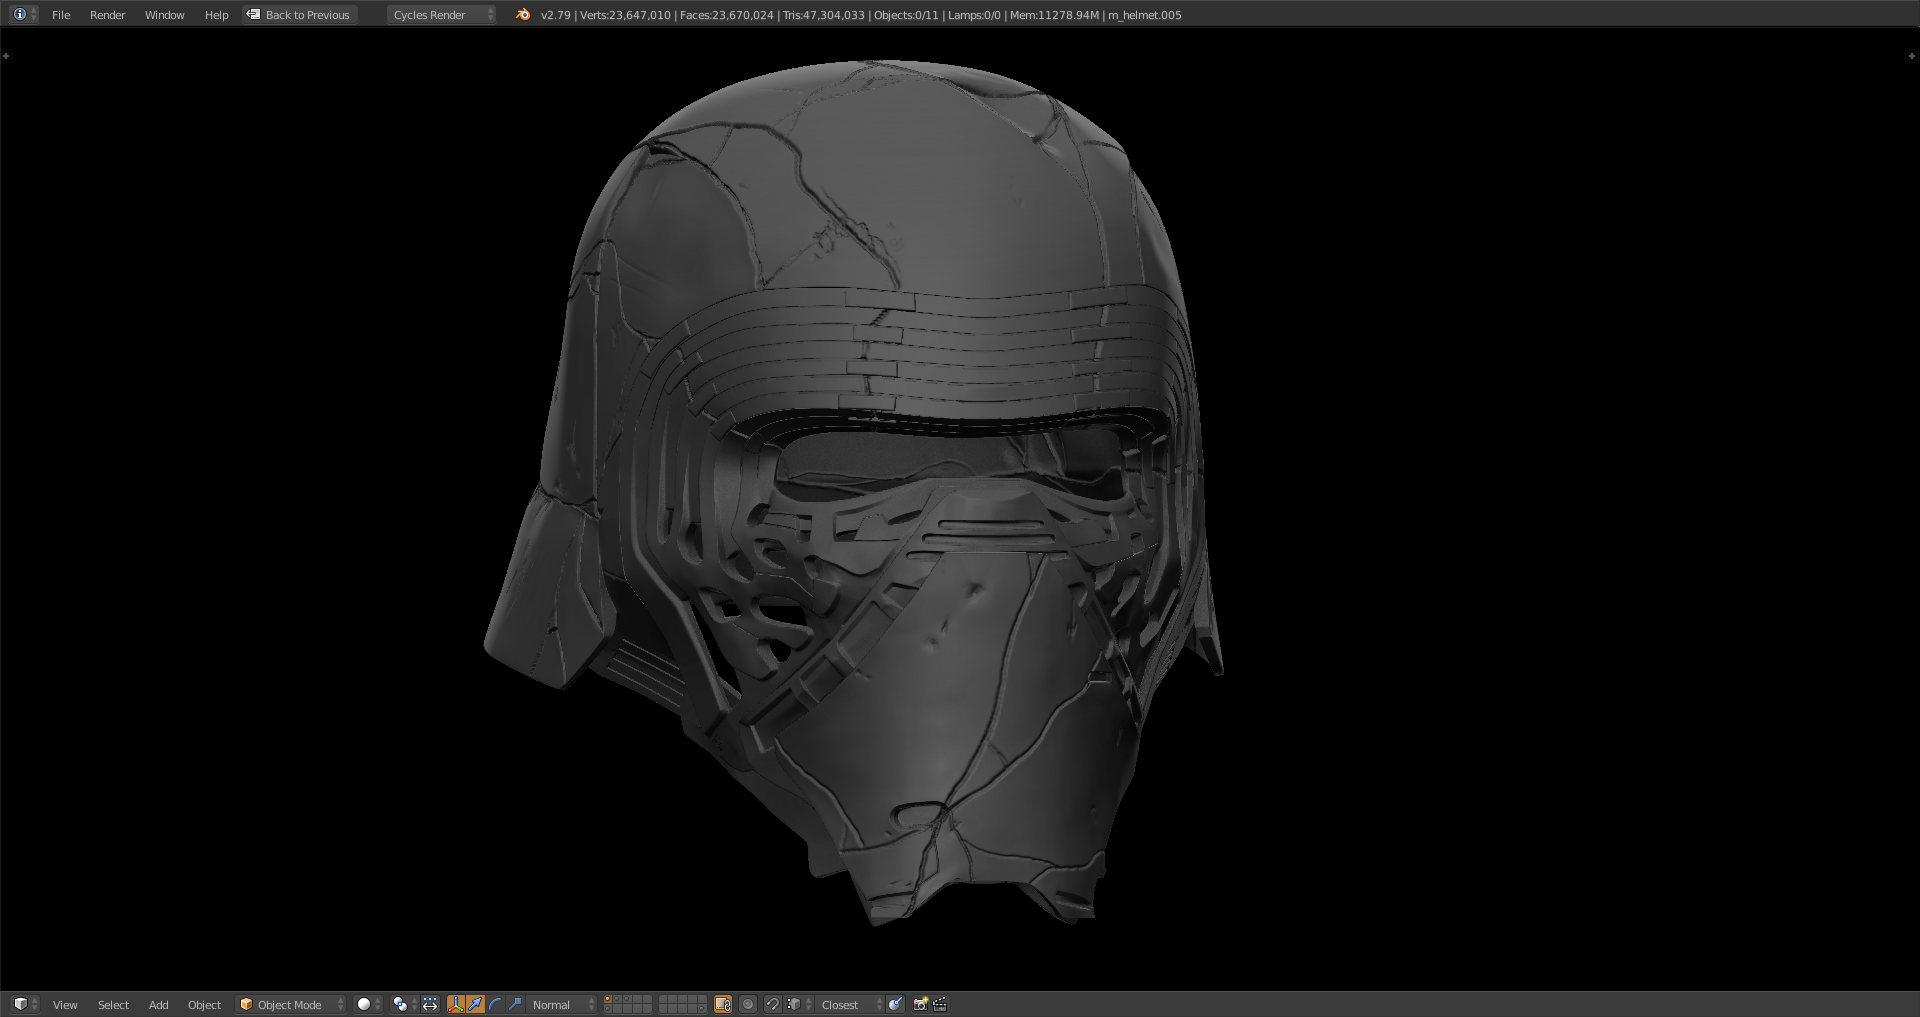Click the Back to Previous arrow icon

click(x=253, y=15)
